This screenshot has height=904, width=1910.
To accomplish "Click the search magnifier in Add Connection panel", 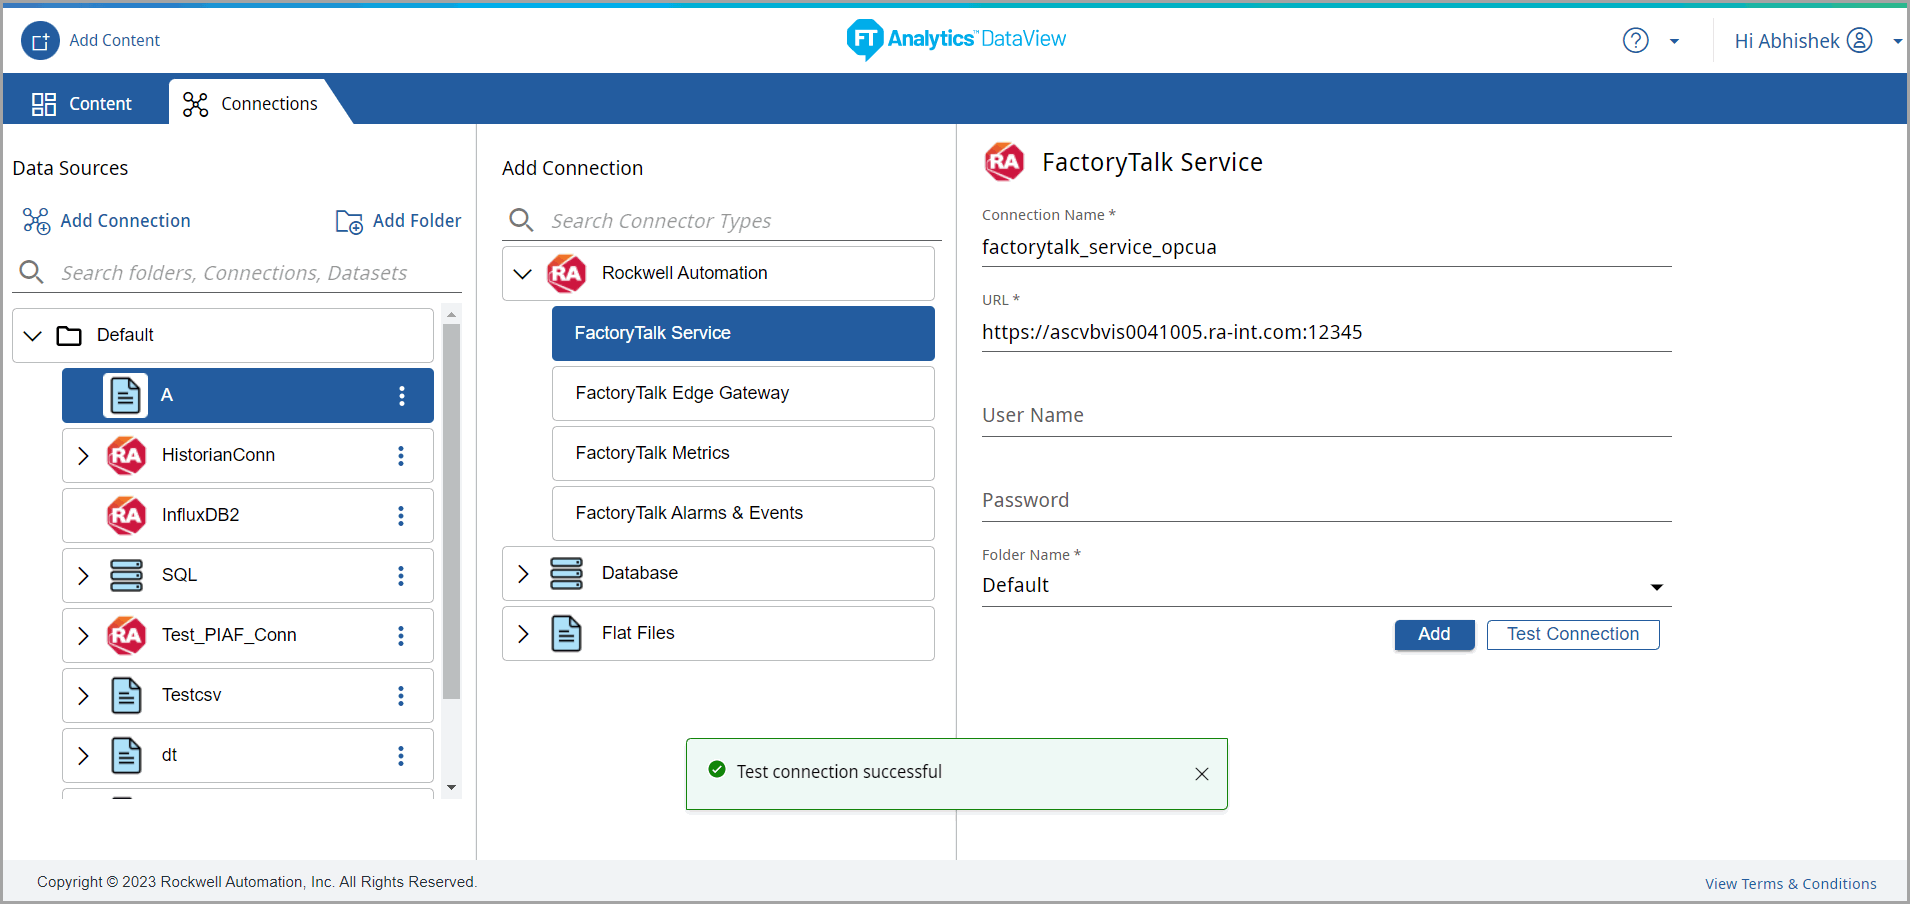I will pyautogui.click(x=521, y=220).
